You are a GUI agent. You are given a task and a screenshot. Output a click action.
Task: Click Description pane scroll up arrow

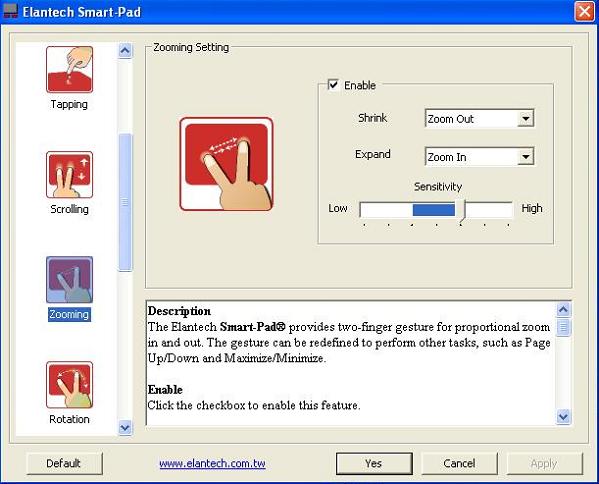(563, 309)
